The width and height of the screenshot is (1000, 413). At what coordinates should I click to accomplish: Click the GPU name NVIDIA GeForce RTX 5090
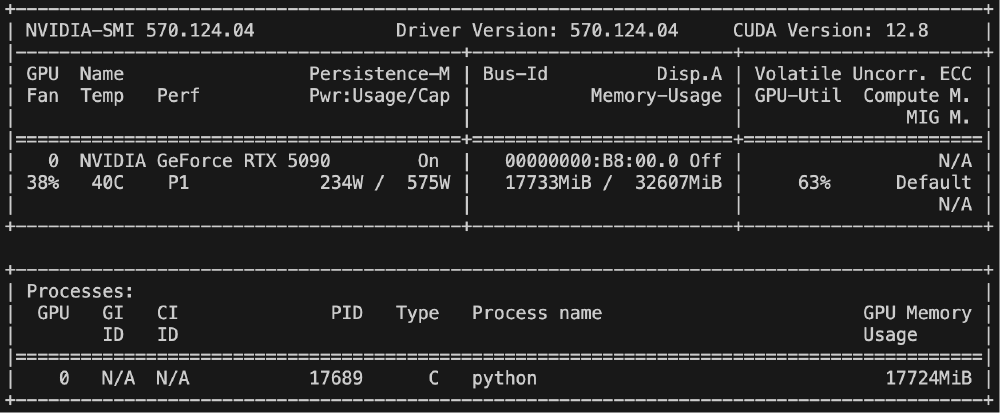[x=205, y=161]
